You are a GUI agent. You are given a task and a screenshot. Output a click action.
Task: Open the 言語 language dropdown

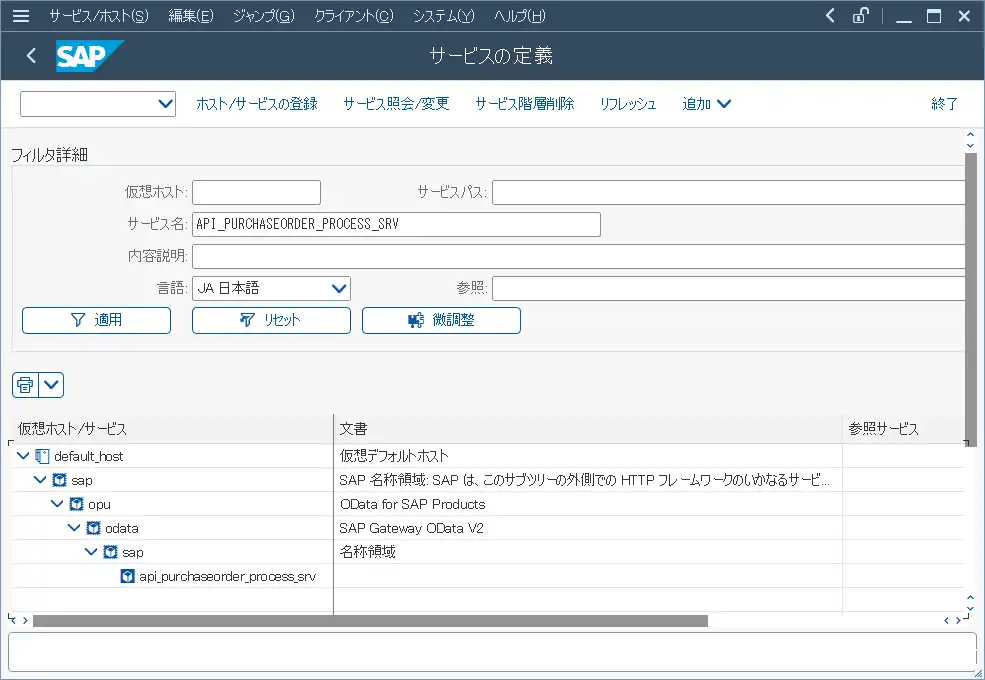(340, 288)
